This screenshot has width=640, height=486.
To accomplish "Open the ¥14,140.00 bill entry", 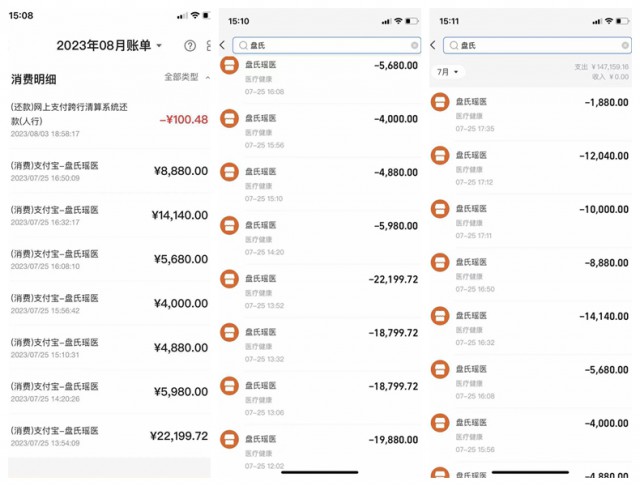I will click(x=109, y=215).
